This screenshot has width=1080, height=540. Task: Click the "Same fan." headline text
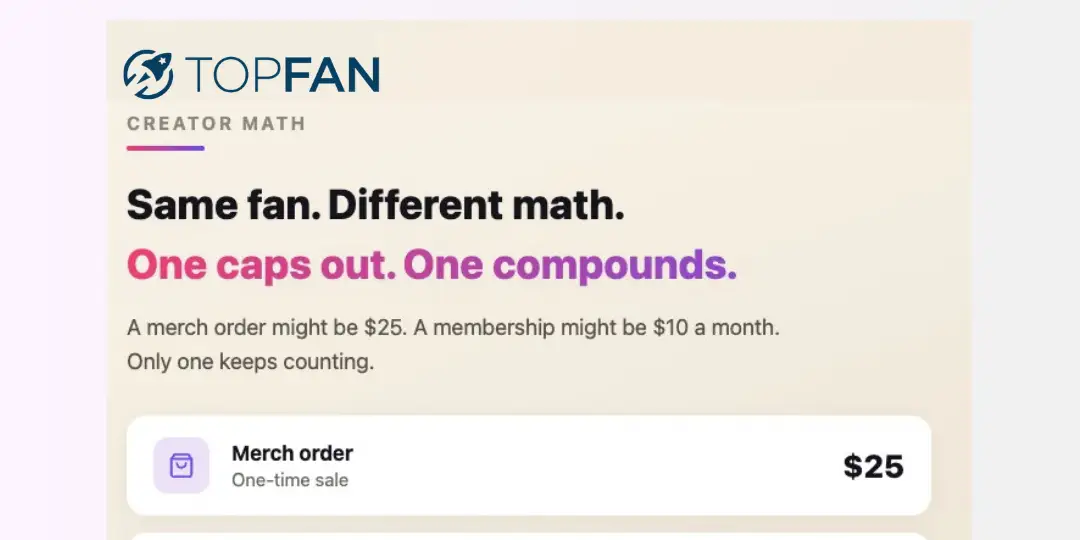point(223,205)
